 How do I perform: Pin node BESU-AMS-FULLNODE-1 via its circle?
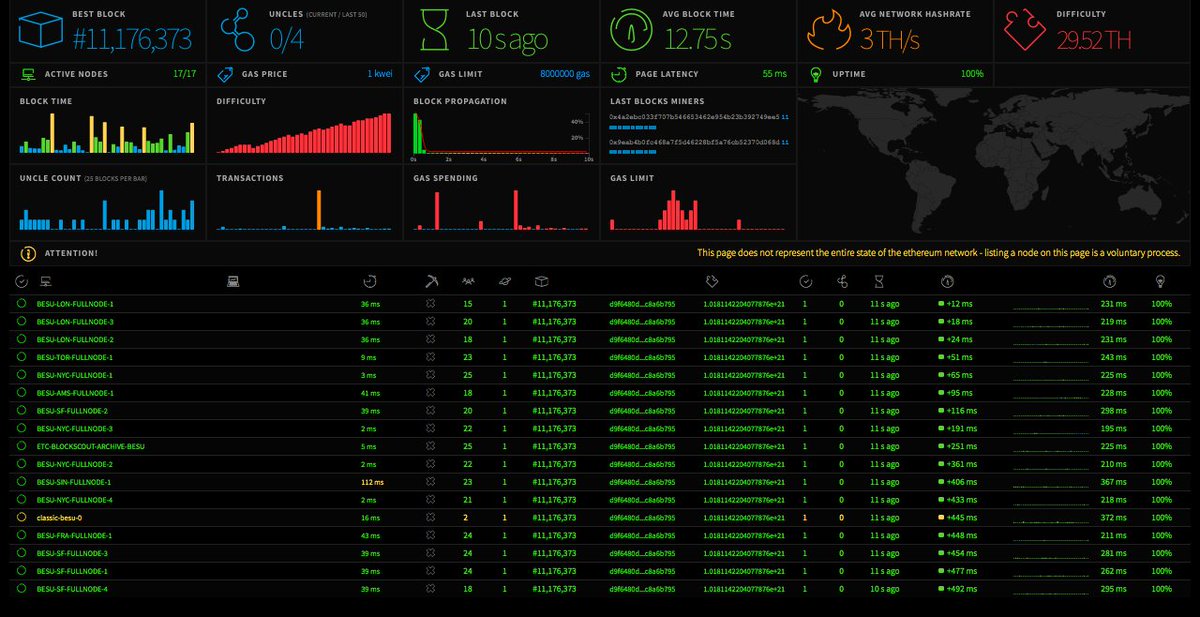click(21, 393)
